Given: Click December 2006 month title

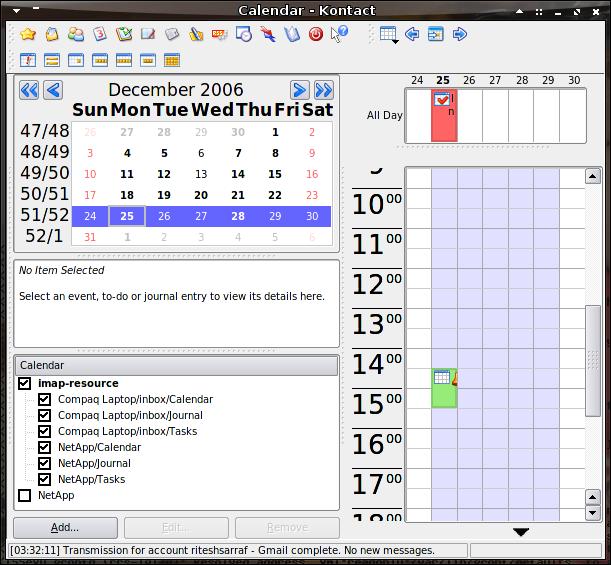Looking at the screenshot, I should pos(176,90).
